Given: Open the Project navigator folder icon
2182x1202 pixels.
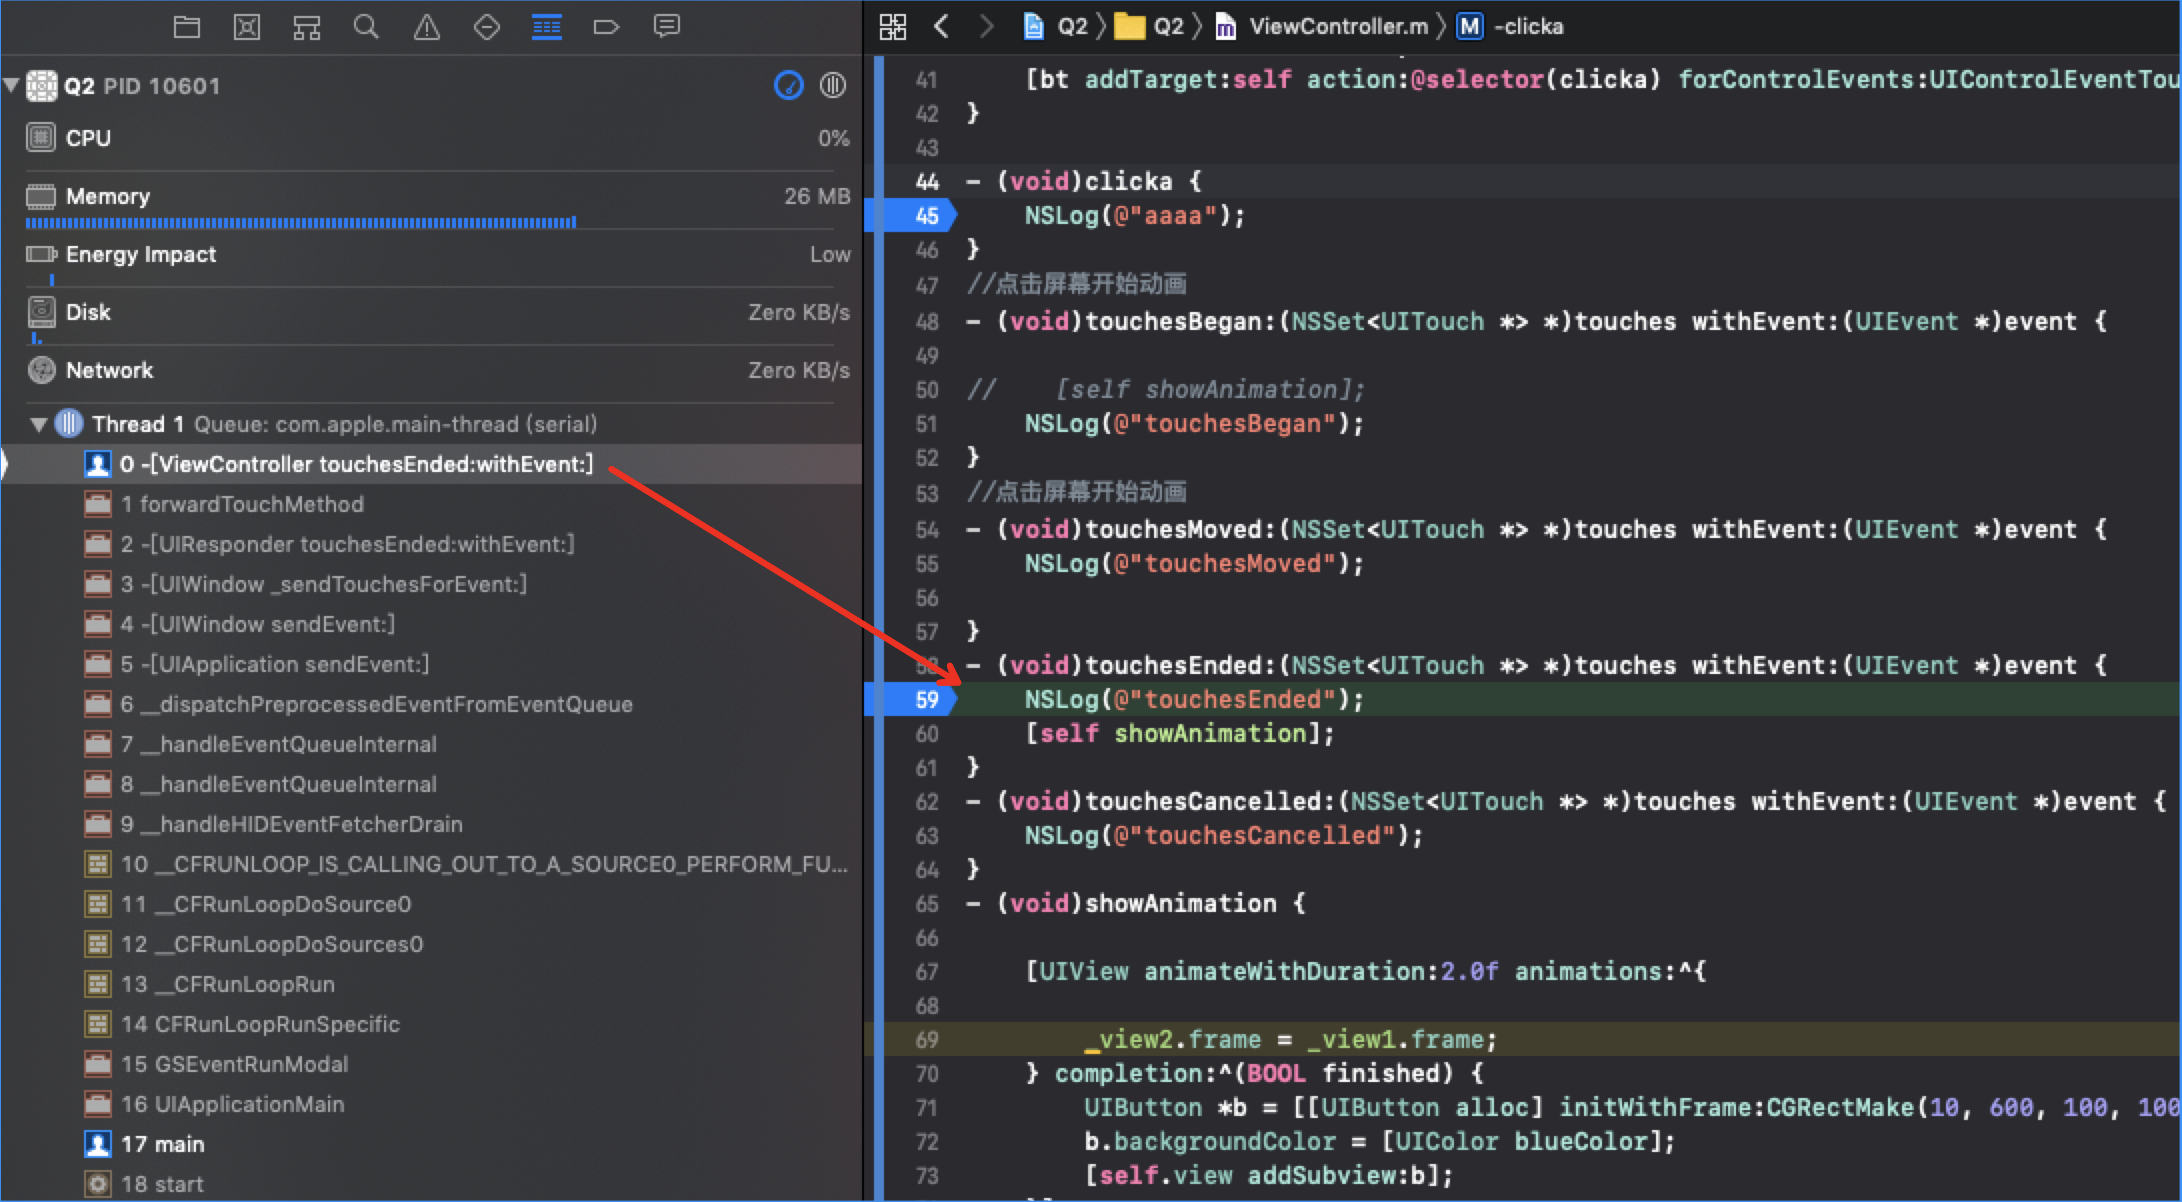Looking at the screenshot, I should [187, 27].
